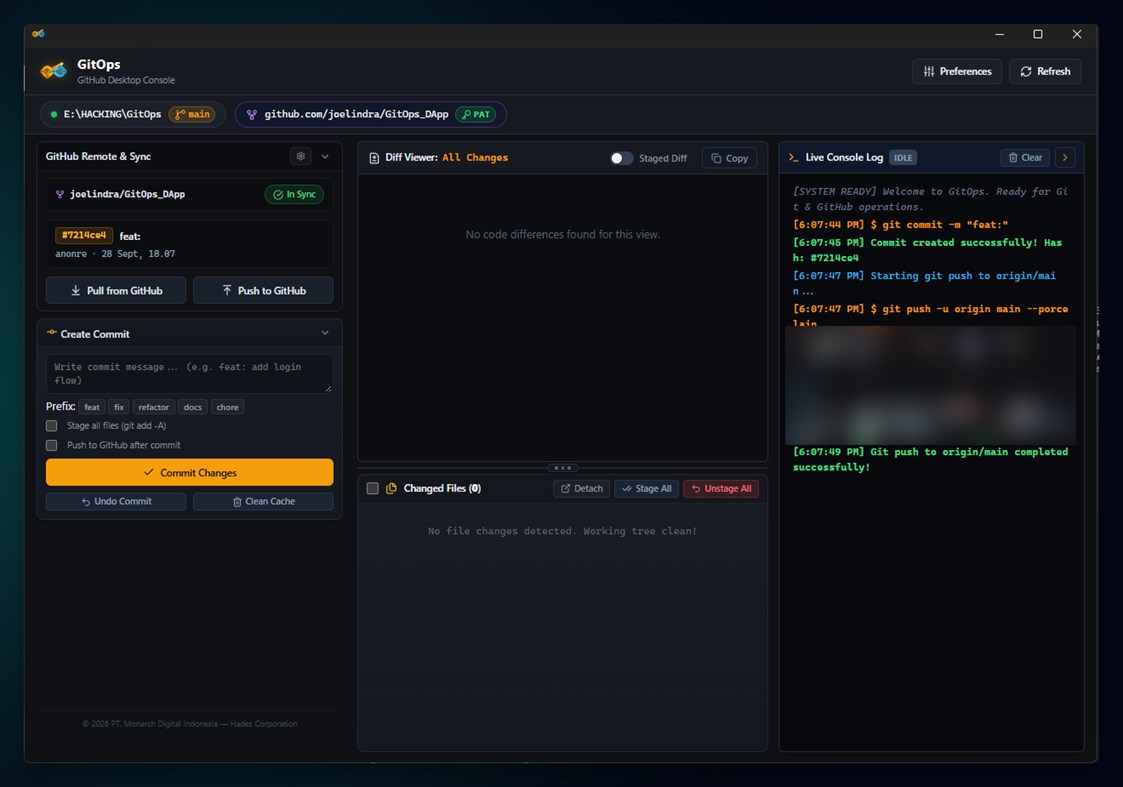Click the small GitOps icon in title bar

coord(38,34)
